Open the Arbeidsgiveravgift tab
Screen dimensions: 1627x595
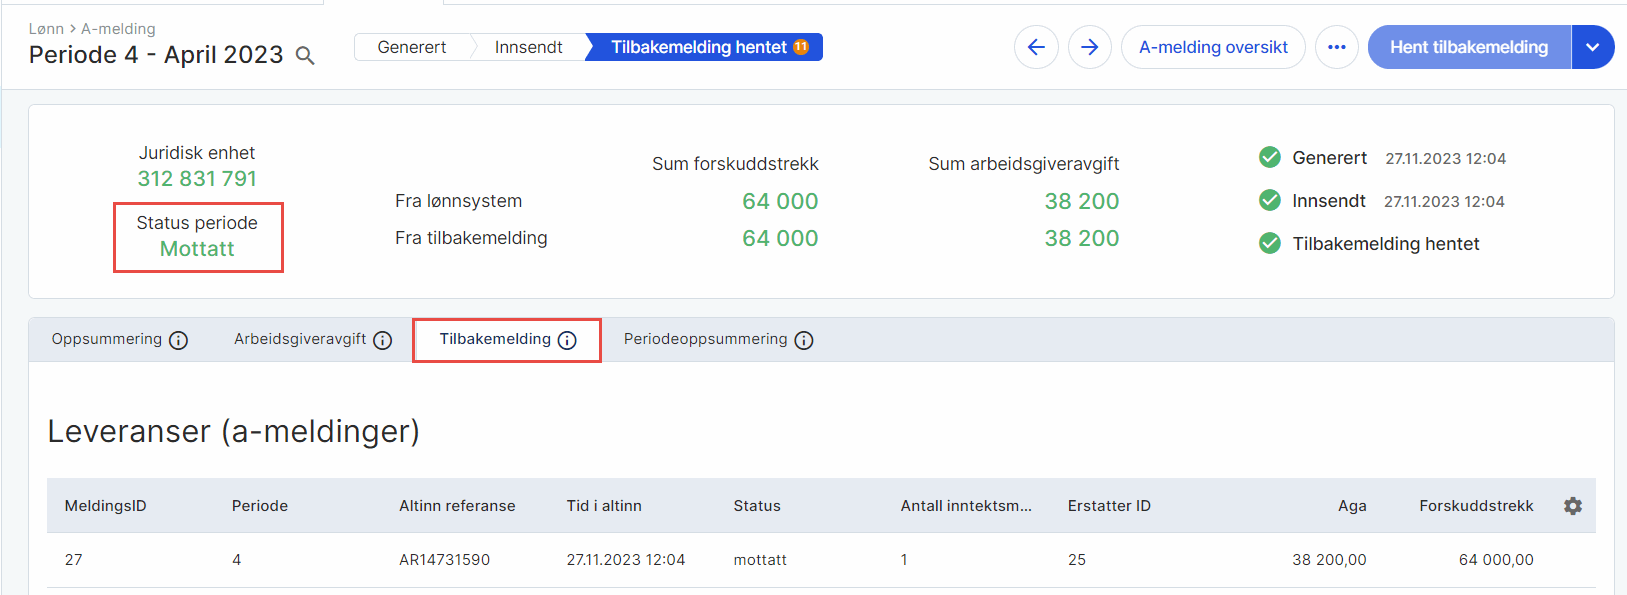pyautogui.click(x=300, y=339)
